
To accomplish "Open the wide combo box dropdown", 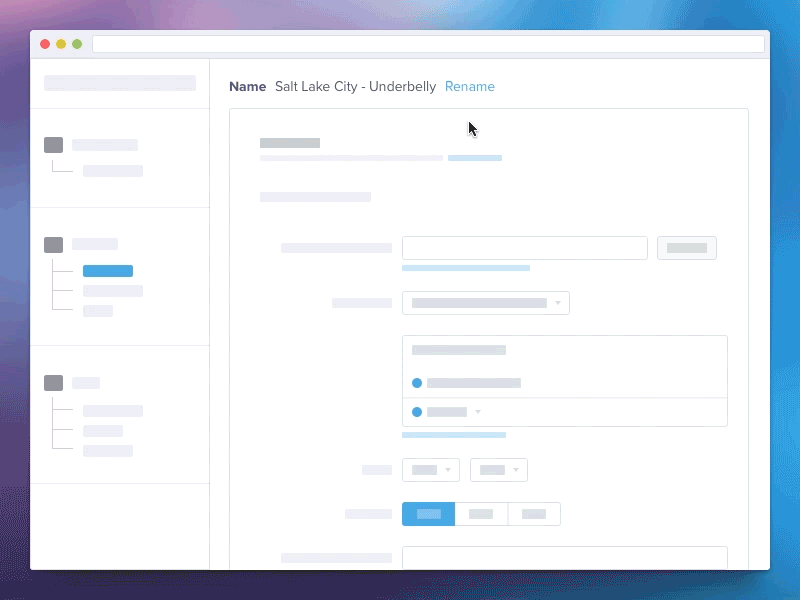I will point(486,302).
